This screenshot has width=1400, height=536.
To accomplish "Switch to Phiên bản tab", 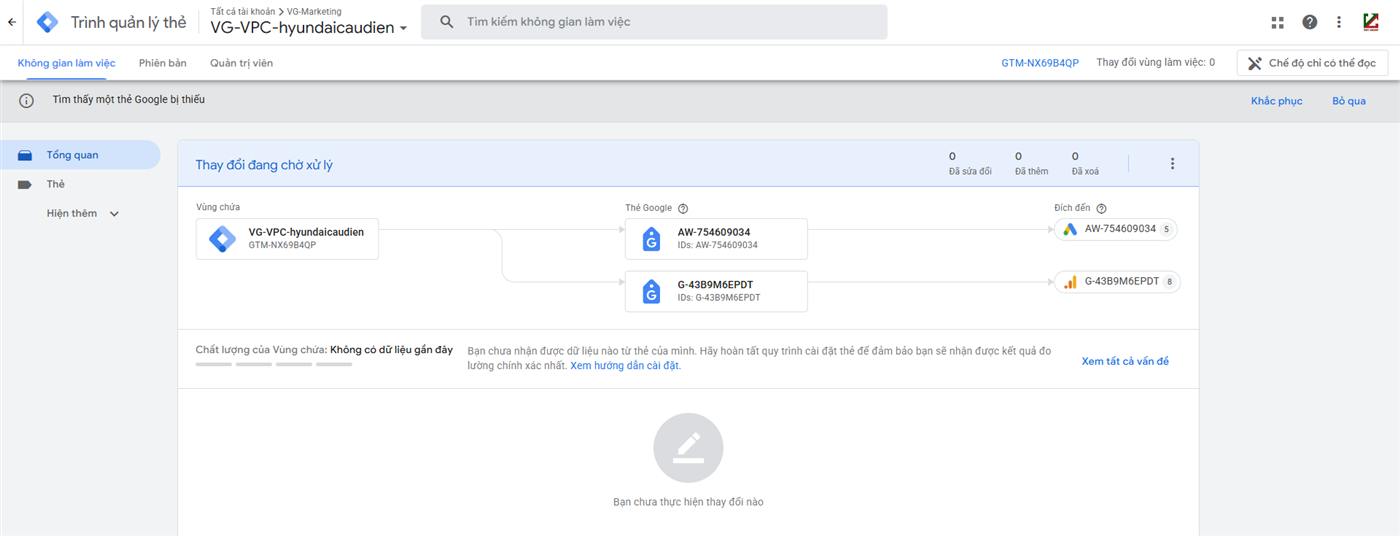I will coord(163,63).
